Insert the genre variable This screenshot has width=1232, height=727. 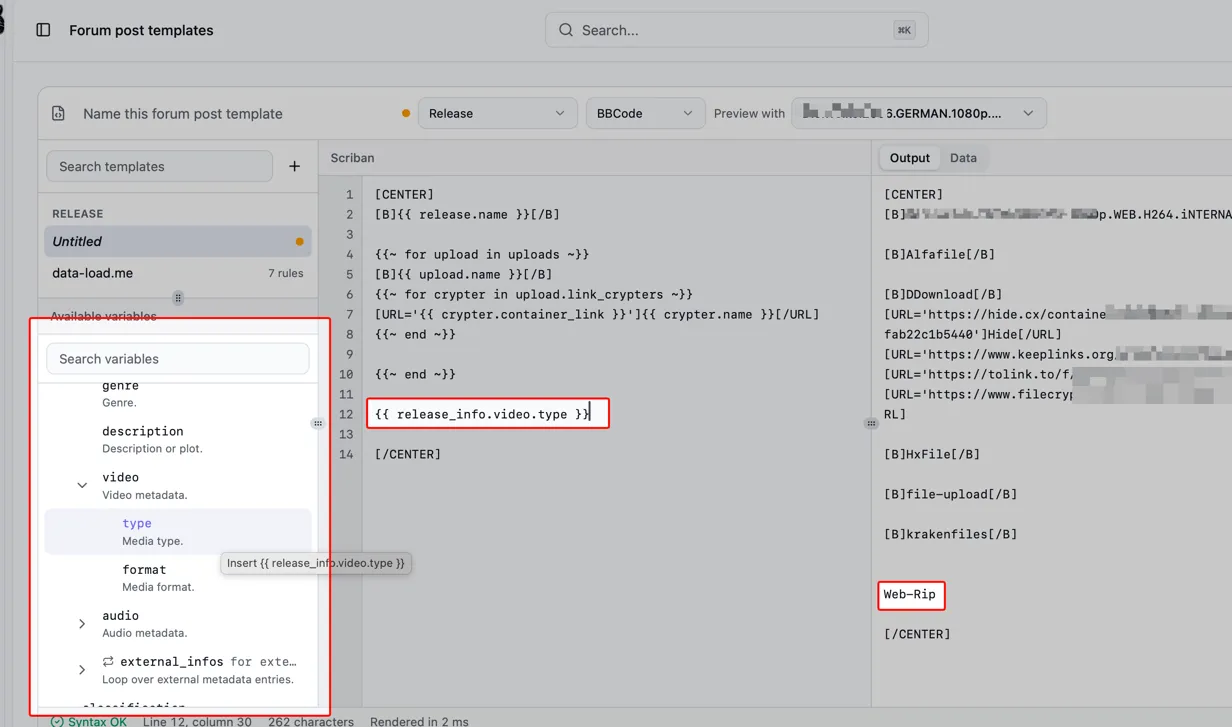click(178, 393)
